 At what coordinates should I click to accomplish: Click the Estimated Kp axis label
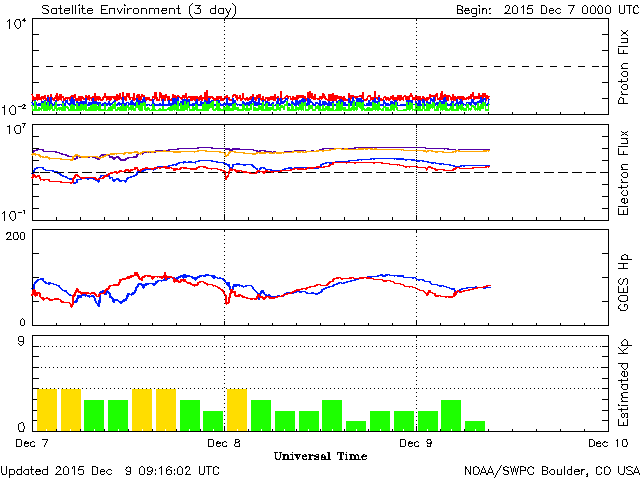[624, 382]
